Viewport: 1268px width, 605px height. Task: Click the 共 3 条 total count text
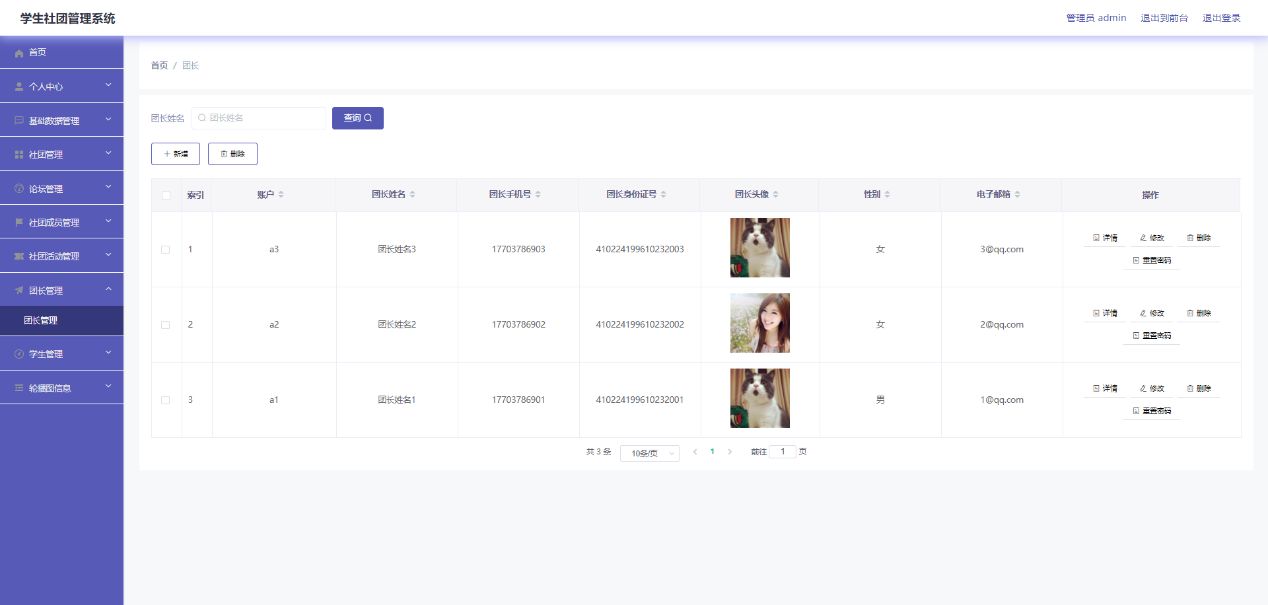[x=598, y=452]
